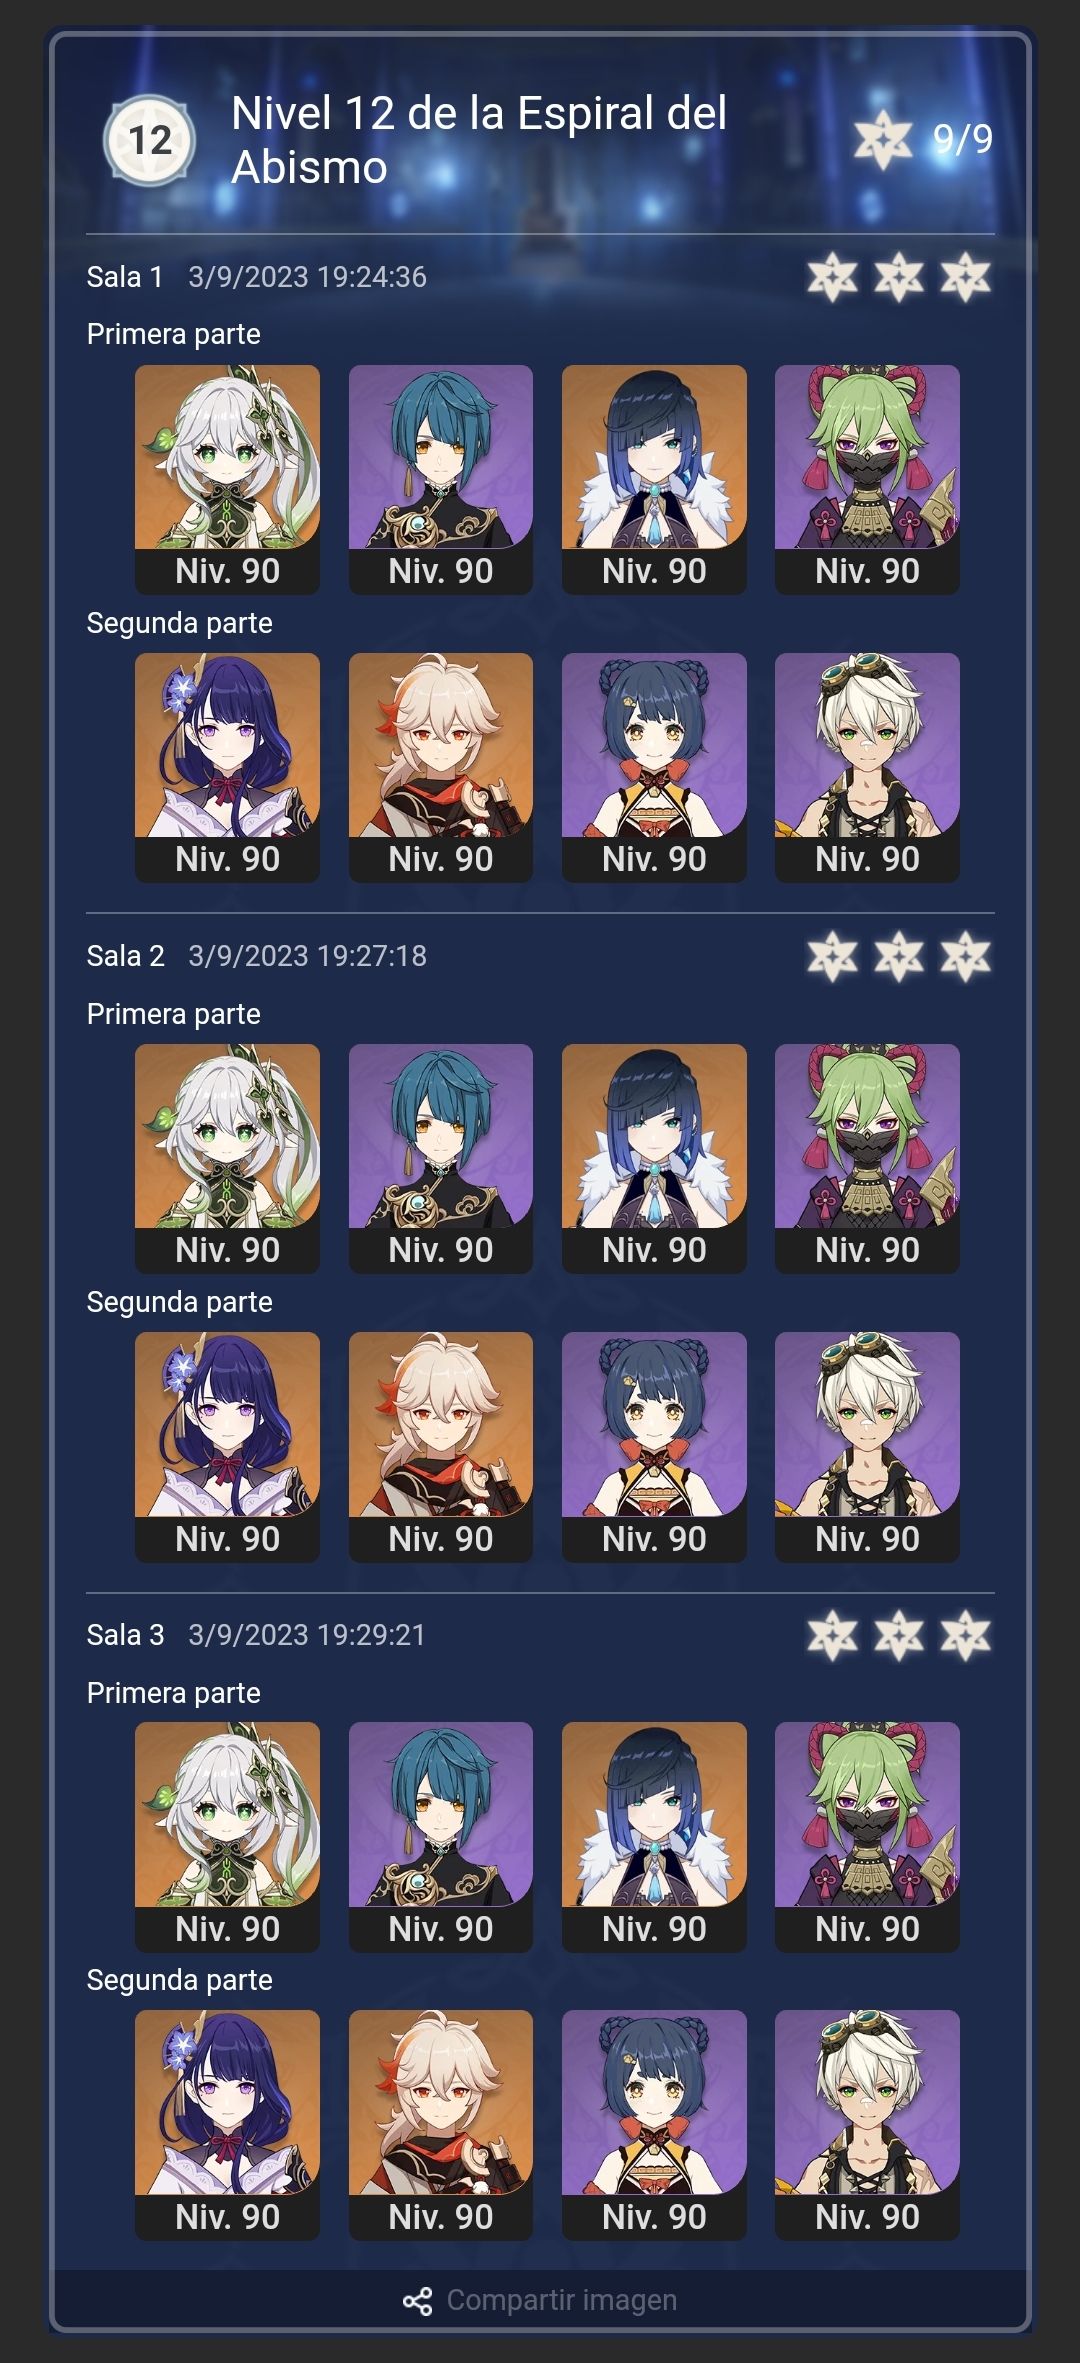Open Yelan portrait in Sala 1 first half

(x=654, y=479)
